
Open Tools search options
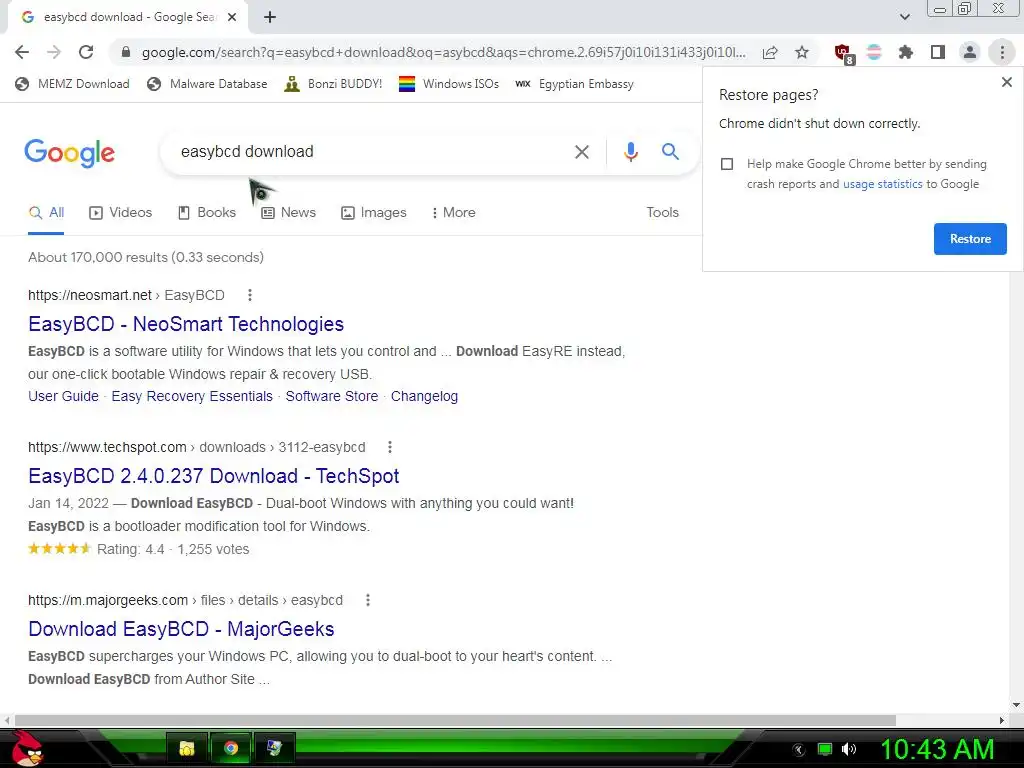pyautogui.click(x=662, y=213)
